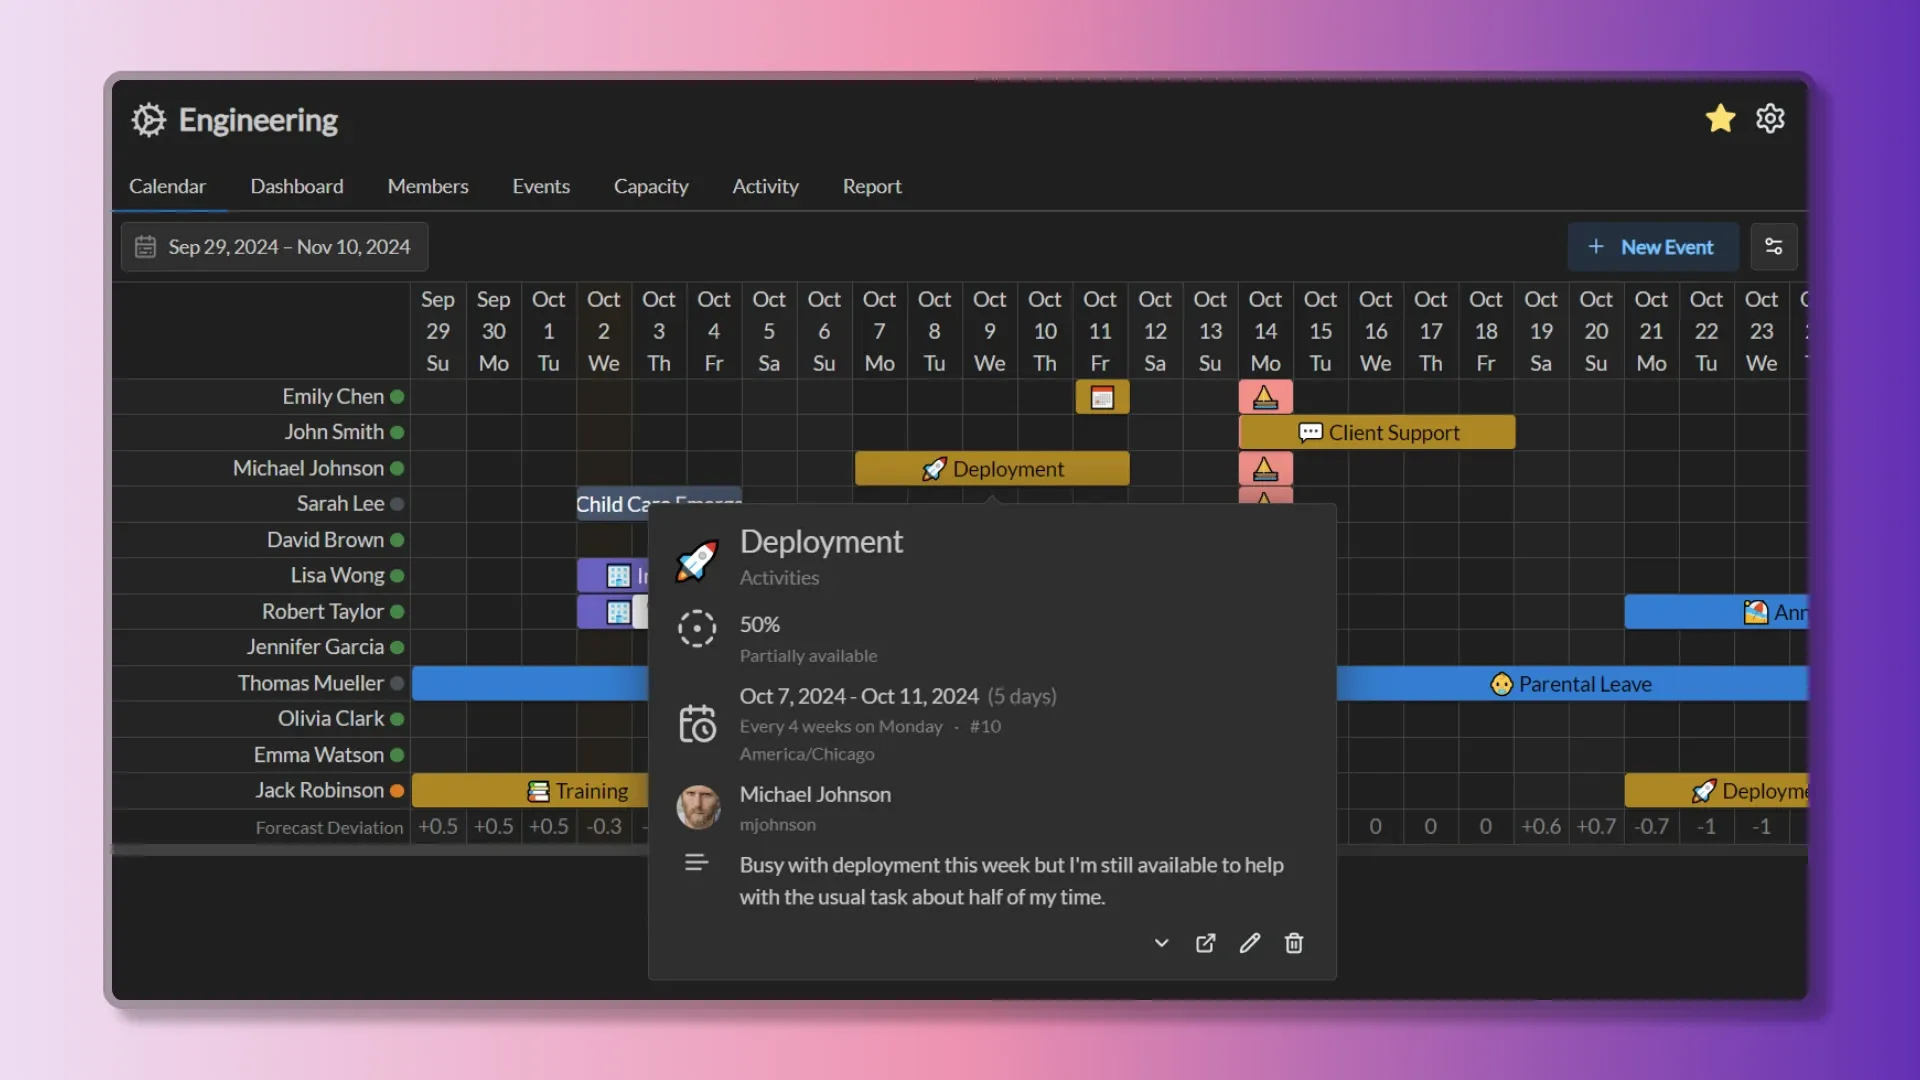Click the New Event button
The image size is (1920, 1080).
click(x=1651, y=247)
